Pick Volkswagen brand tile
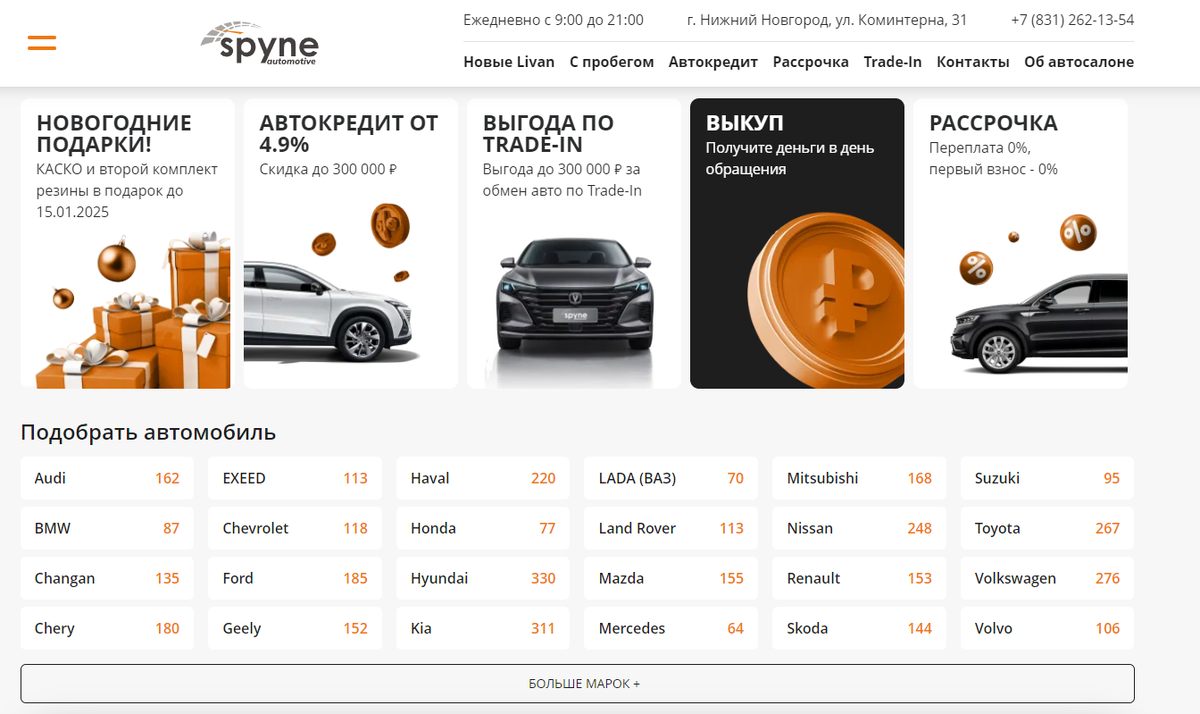The height and width of the screenshot is (714, 1200). pyautogui.click(x=1047, y=578)
